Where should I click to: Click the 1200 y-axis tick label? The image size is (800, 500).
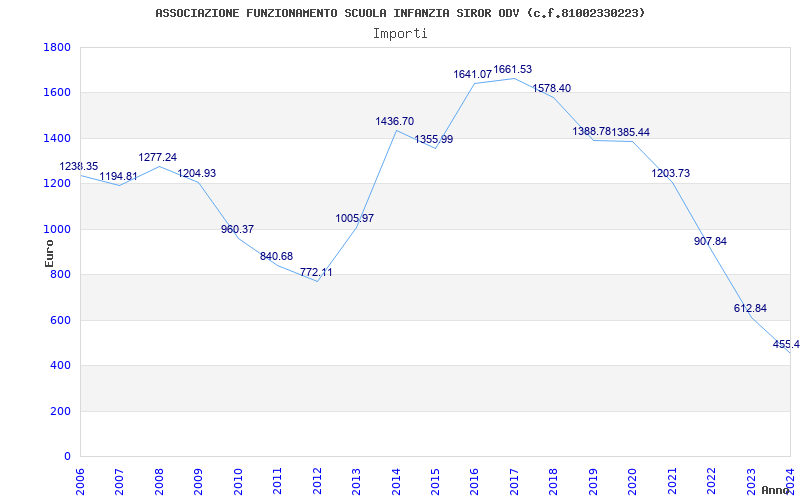tap(57, 184)
